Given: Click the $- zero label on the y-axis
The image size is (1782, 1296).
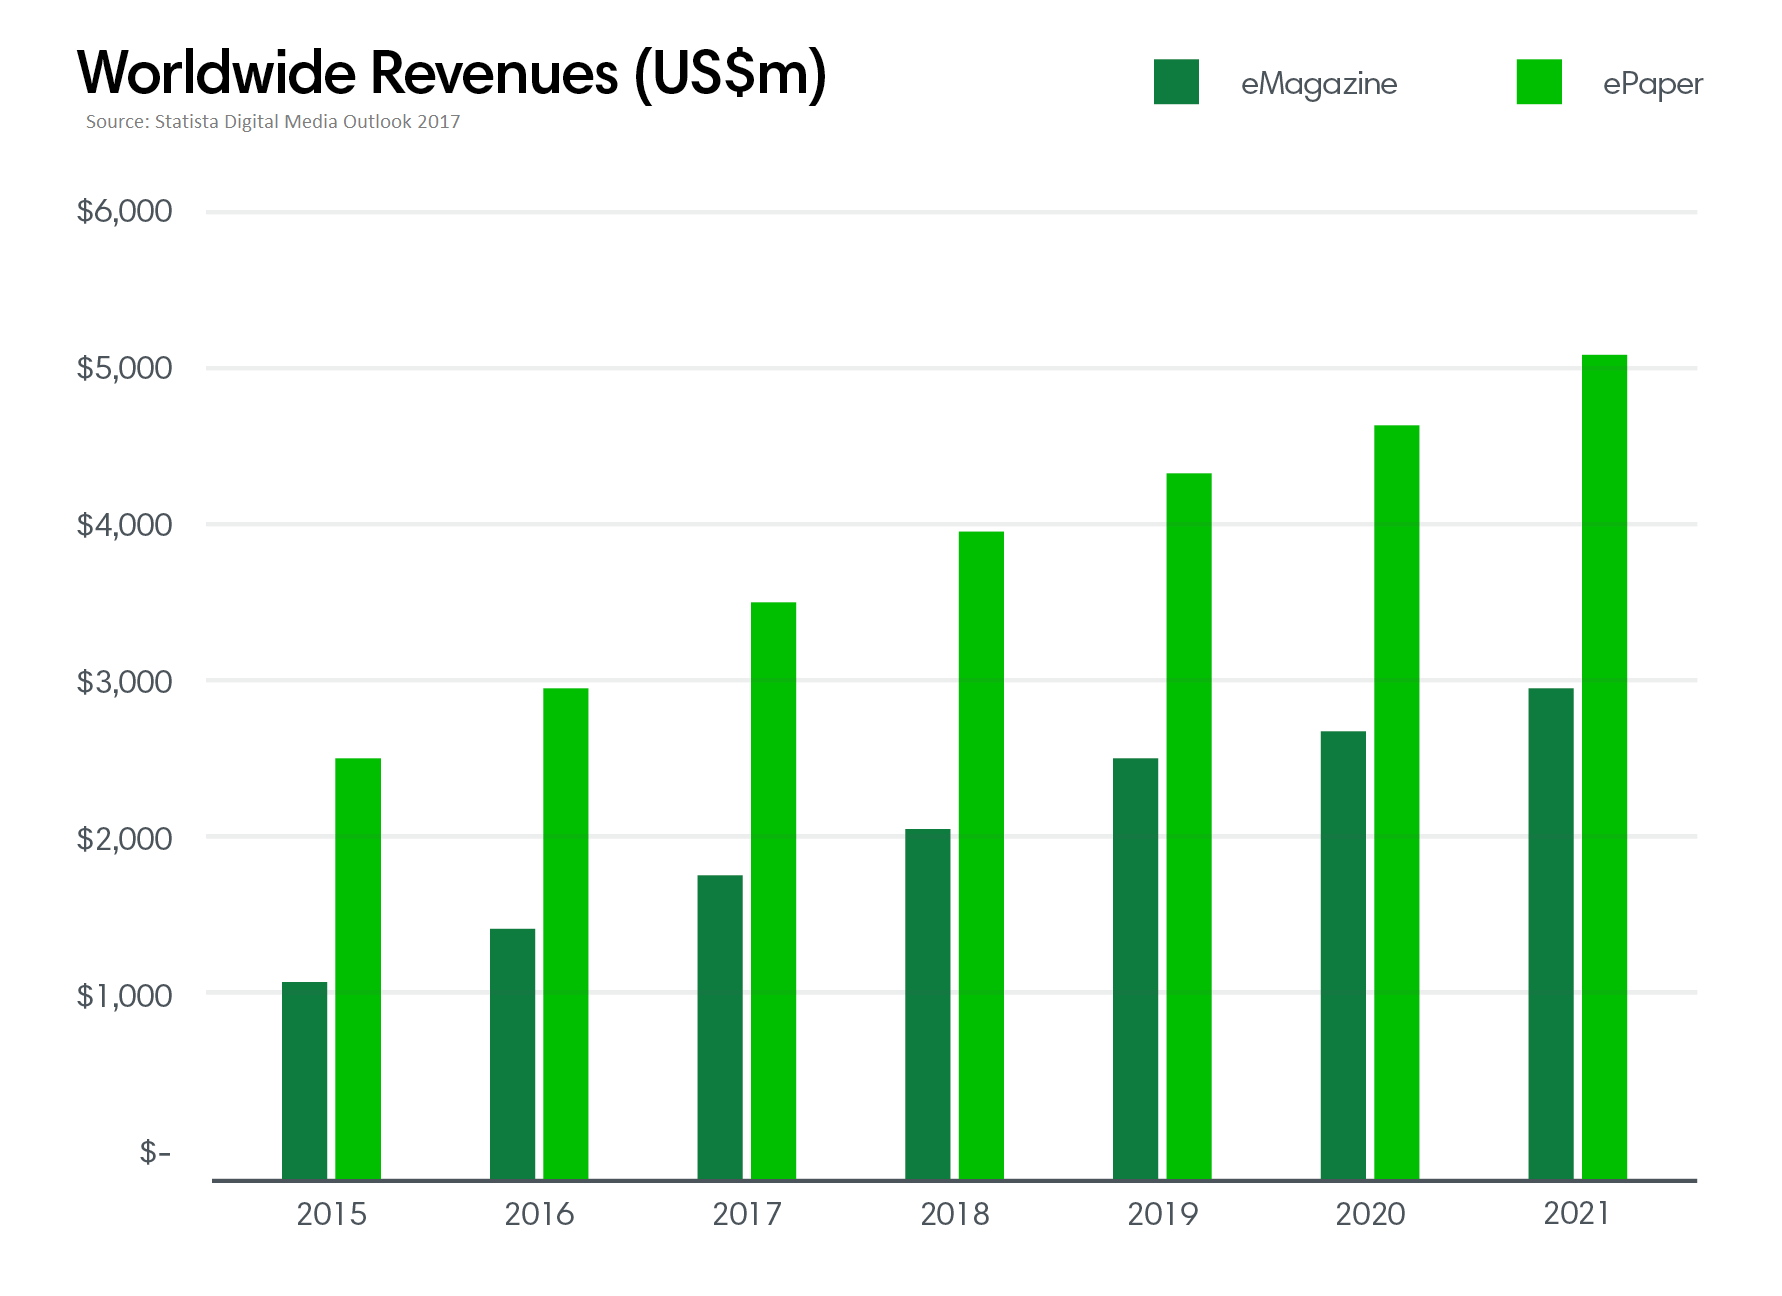Looking at the screenshot, I should (x=154, y=1152).
